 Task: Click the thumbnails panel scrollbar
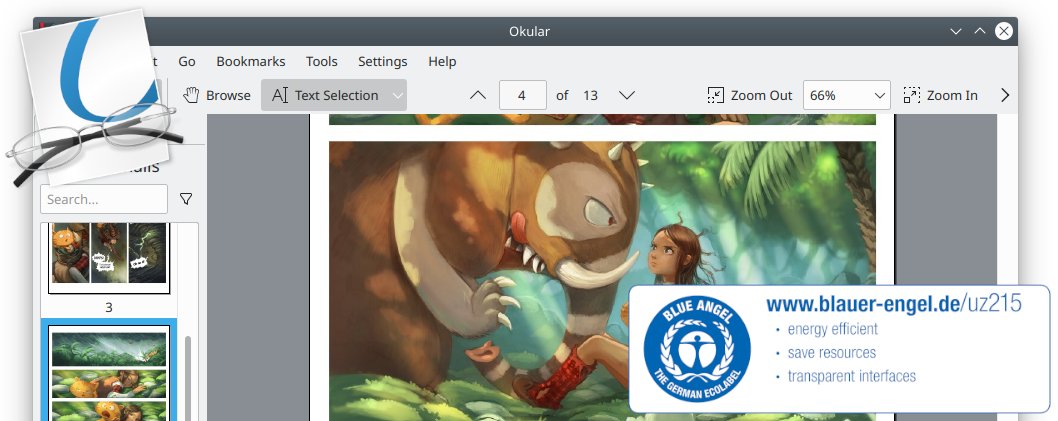[x=188, y=378]
